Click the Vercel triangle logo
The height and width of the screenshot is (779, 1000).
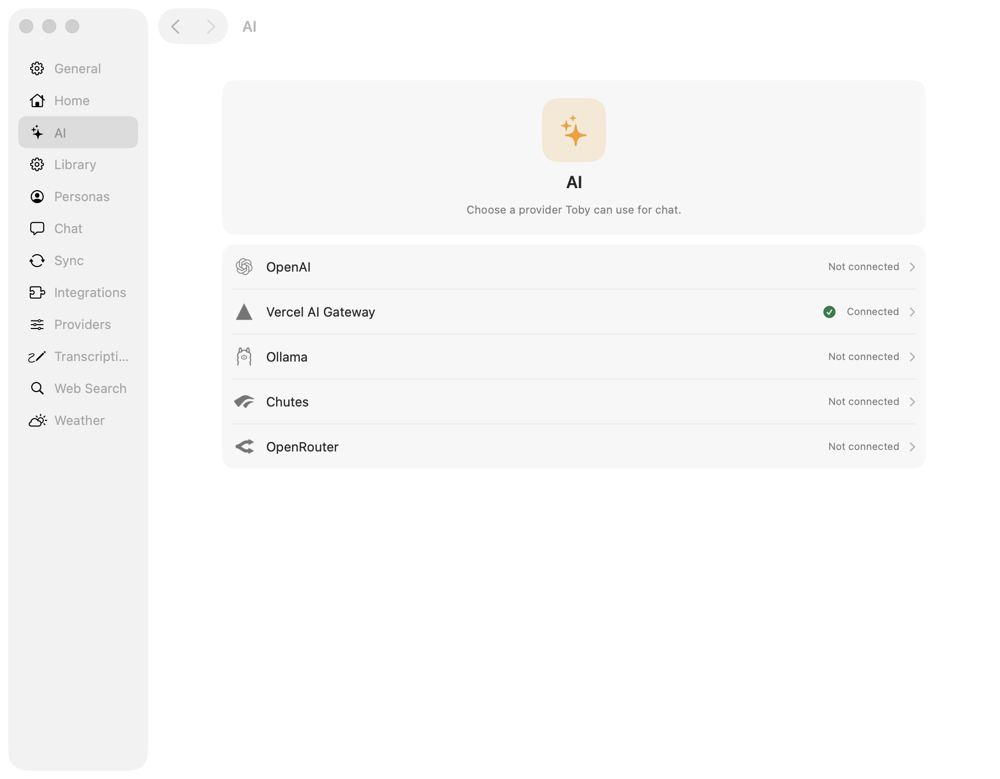point(244,311)
